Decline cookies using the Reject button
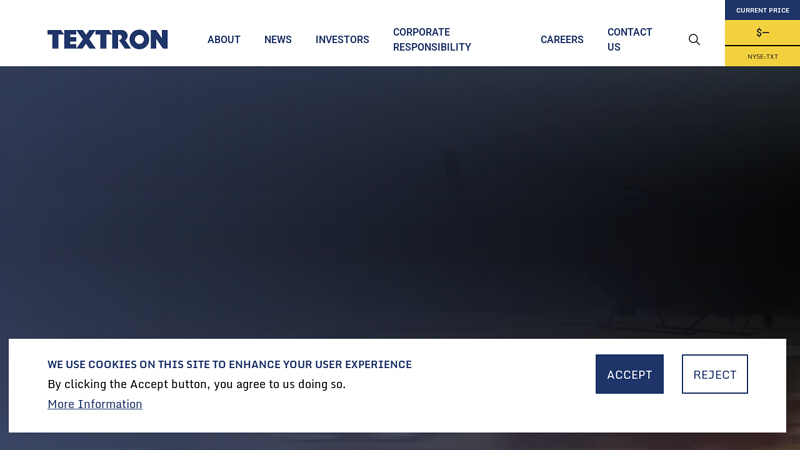 [714, 374]
